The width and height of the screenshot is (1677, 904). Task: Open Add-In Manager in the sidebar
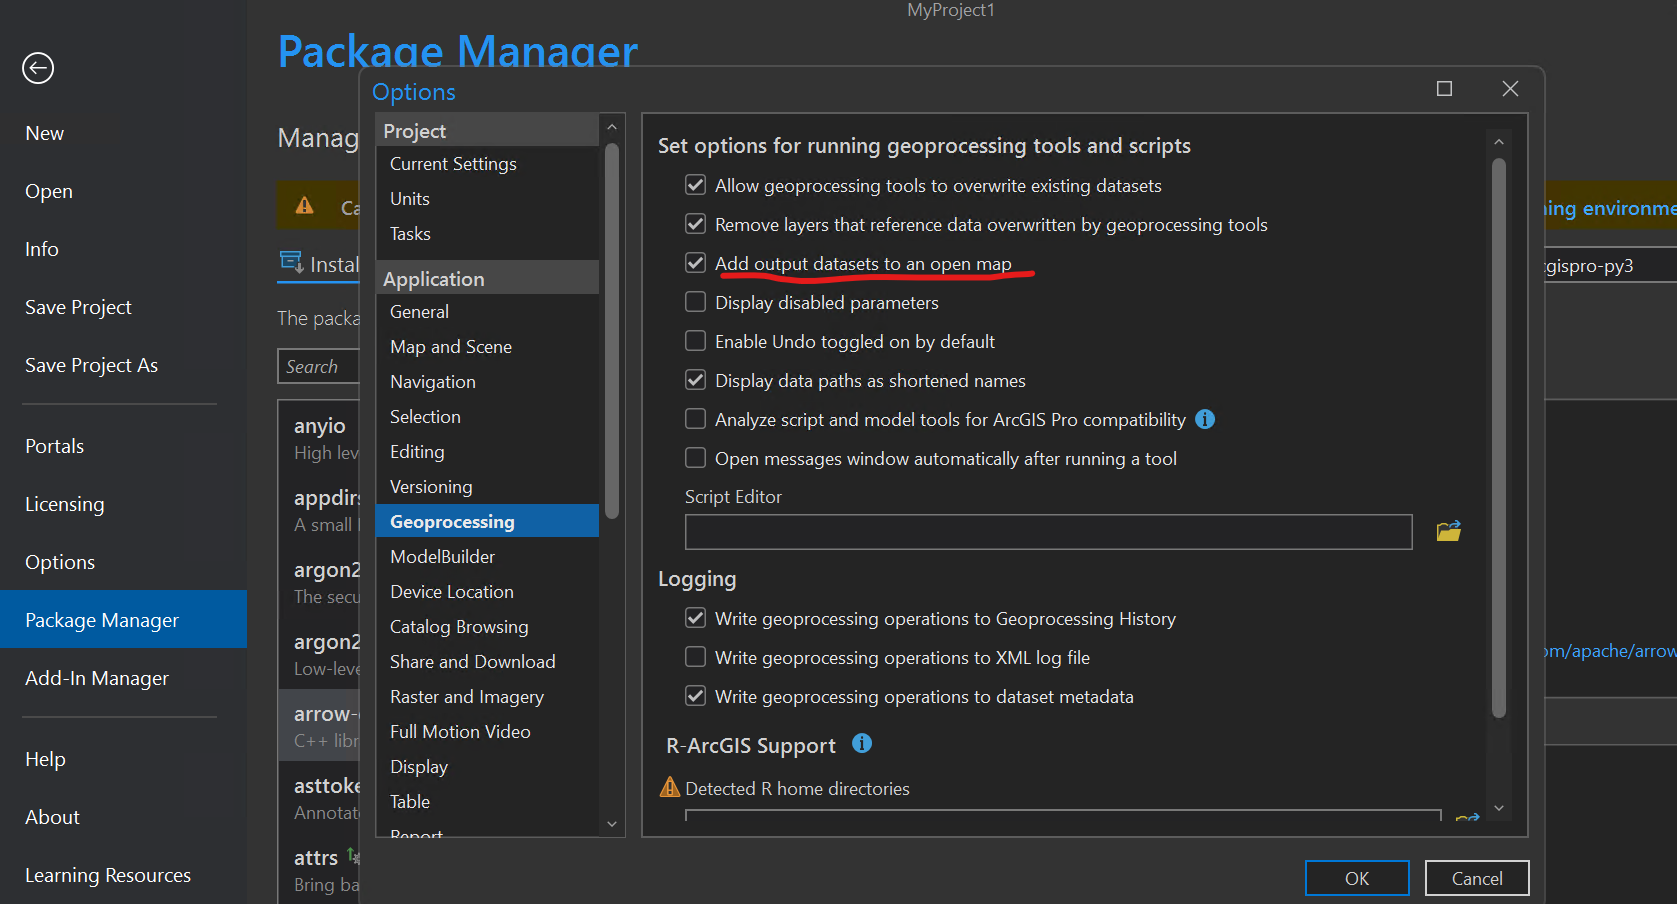point(97,678)
